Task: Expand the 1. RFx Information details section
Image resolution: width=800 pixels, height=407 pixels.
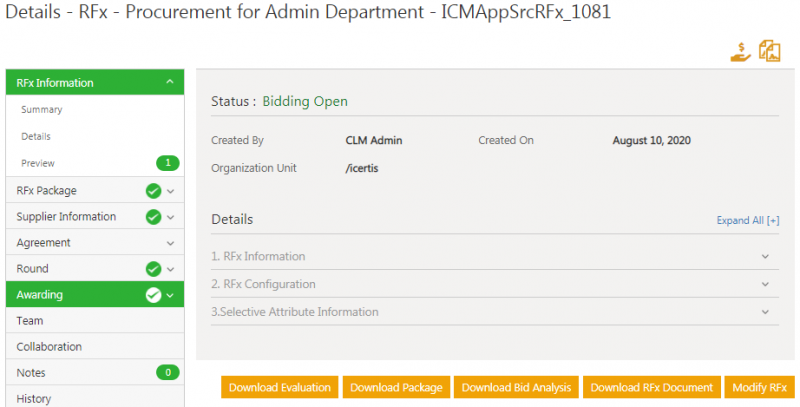Action: click(765, 256)
